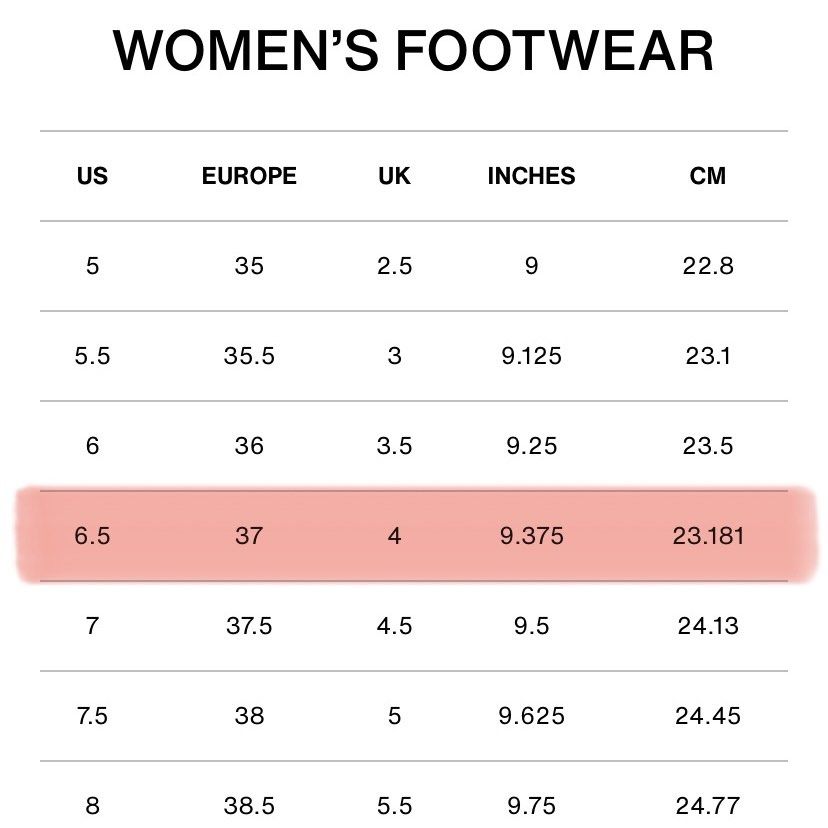This screenshot has height=828, width=828.
Task: Select the CM column header
Action: click(x=708, y=176)
